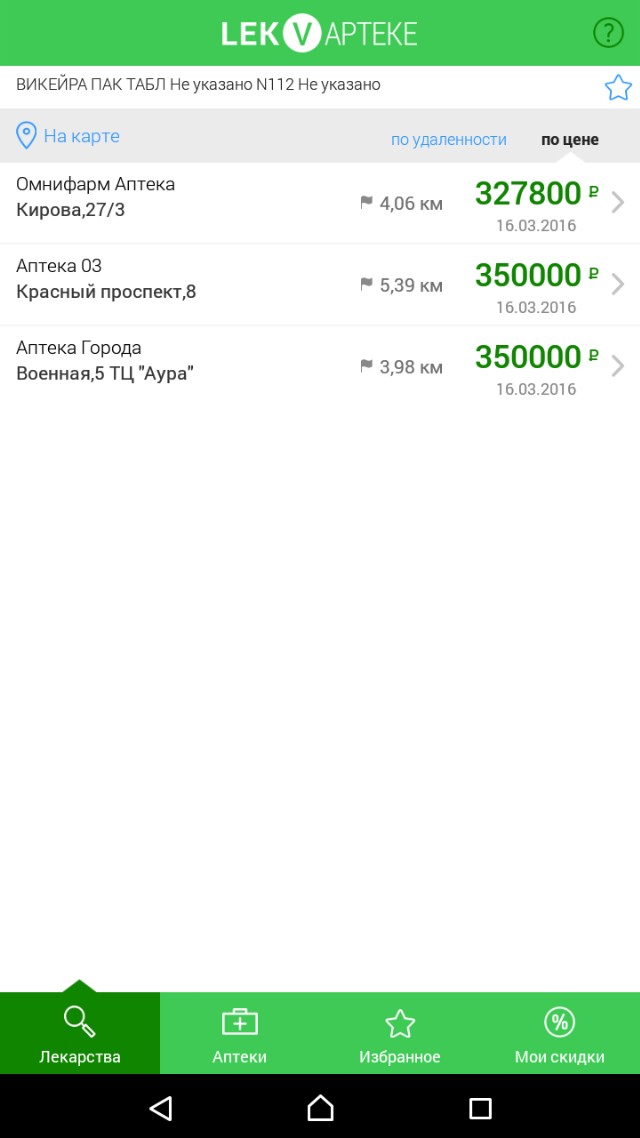Expand Омнифарм Аптека details chevron

[618, 203]
